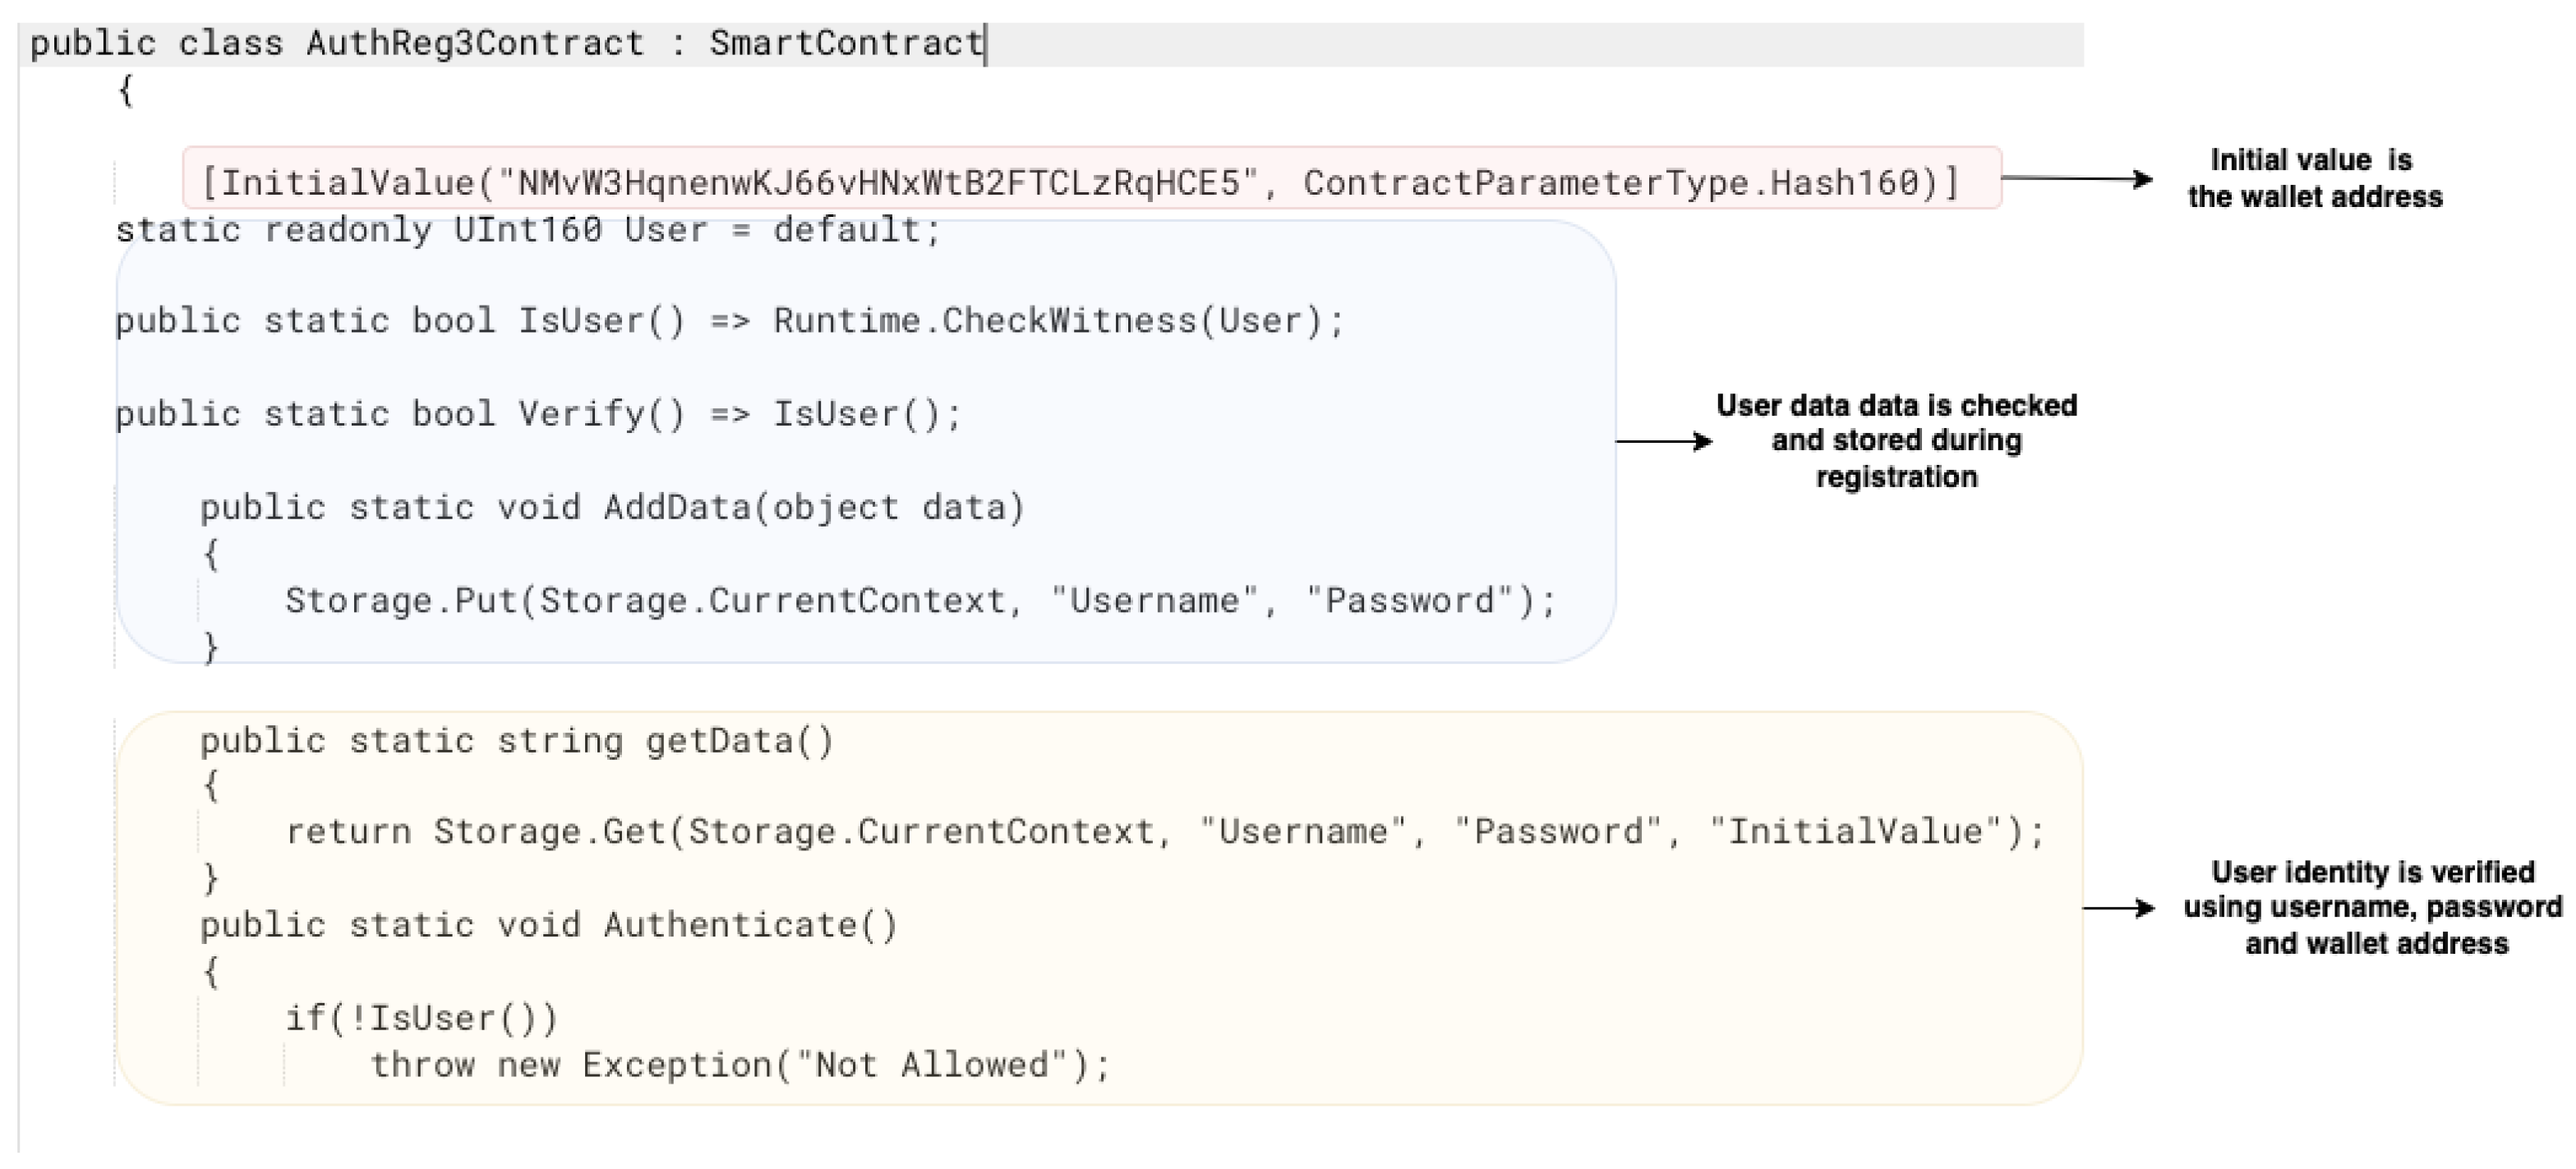Click the "Not Allowed" exception string
2576x1169 pixels.
coord(932,1066)
